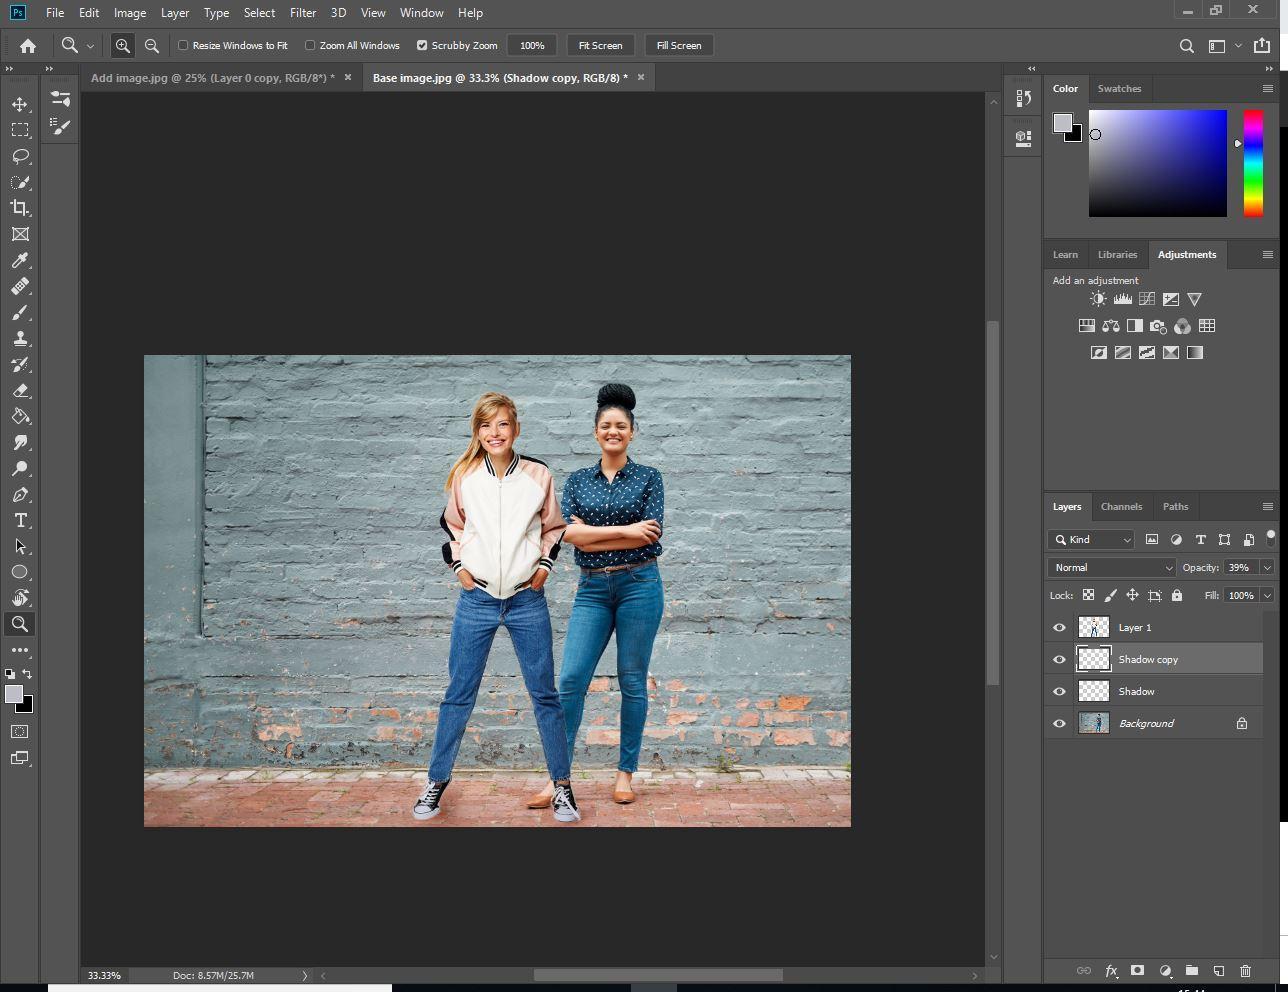Uncheck Scrubby Zoom option
Image resolution: width=1288 pixels, height=992 pixels.
(422, 45)
